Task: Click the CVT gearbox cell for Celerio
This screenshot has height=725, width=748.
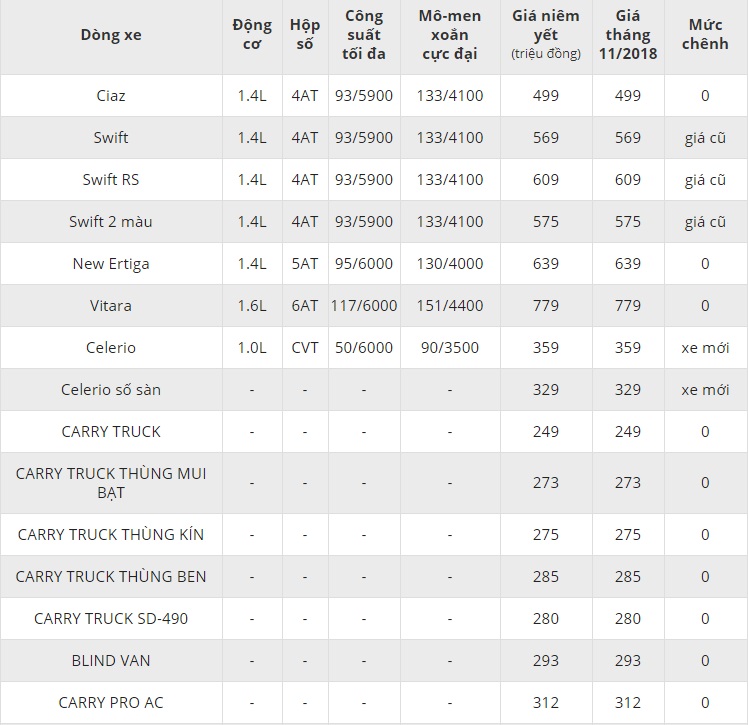Action: coord(304,348)
